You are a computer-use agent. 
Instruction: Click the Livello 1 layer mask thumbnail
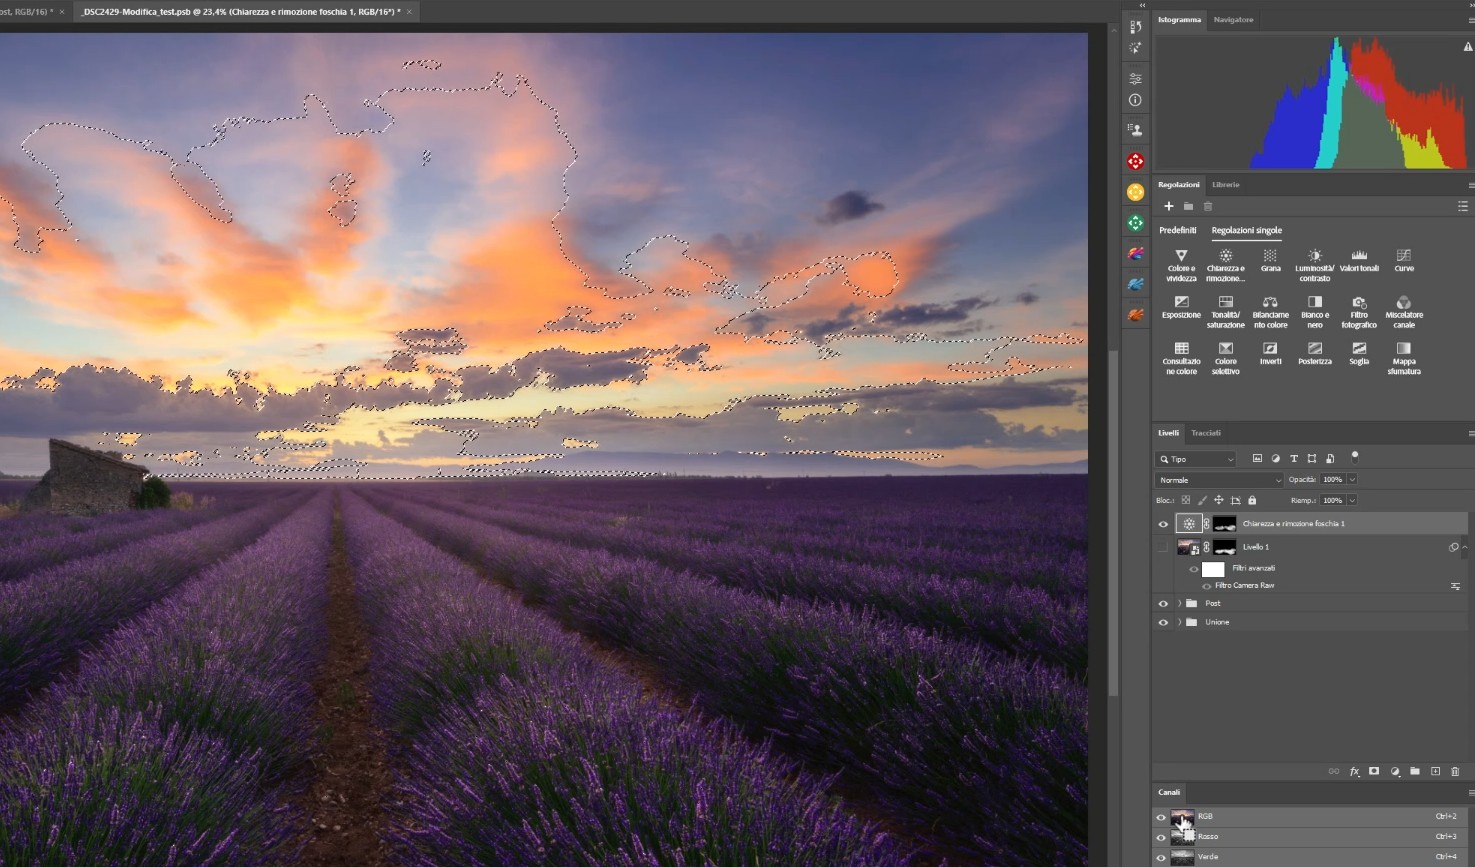[1224, 547]
